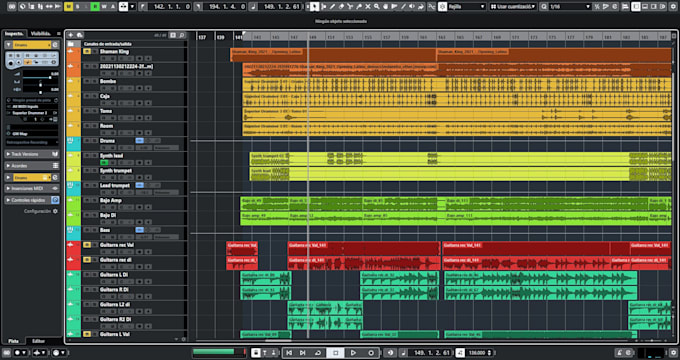
Task: Switch to the Visibilidad tab
Action: (x=41, y=33)
